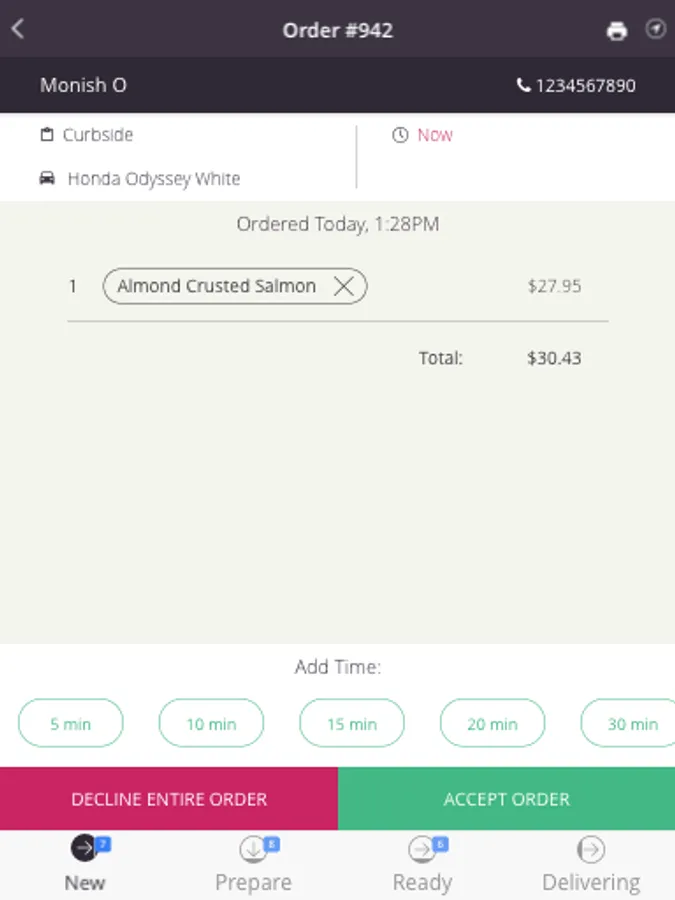Select 20 min add time

pyautogui.click(x=493, y=724)
